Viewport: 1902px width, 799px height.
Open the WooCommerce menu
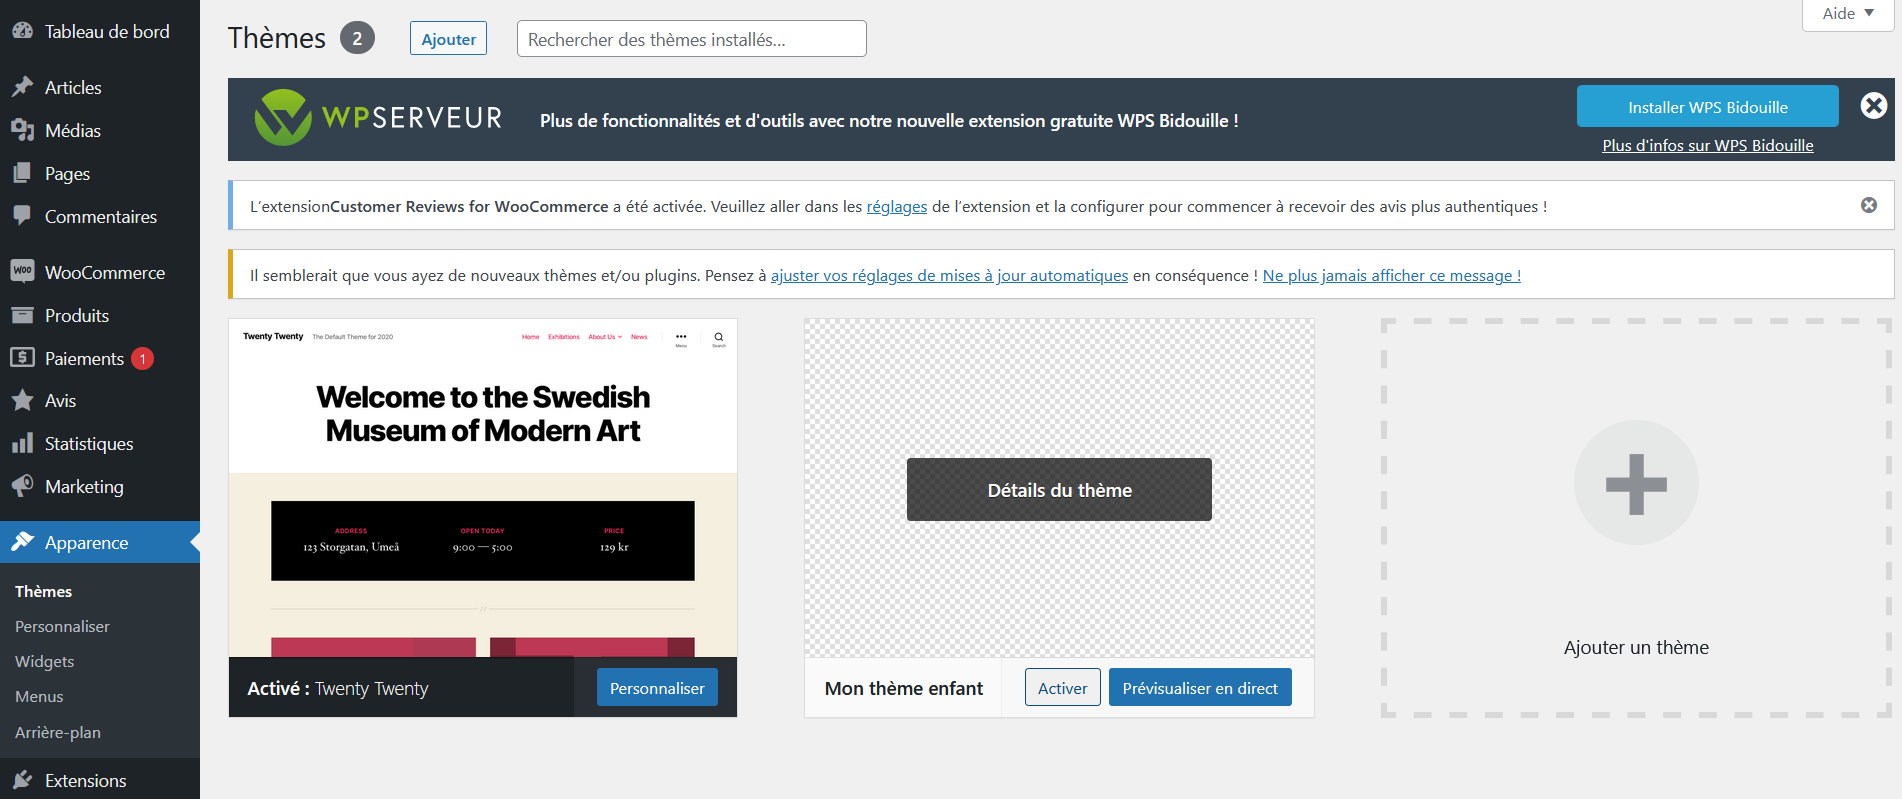pyautogui.click(x=100, y=272)
